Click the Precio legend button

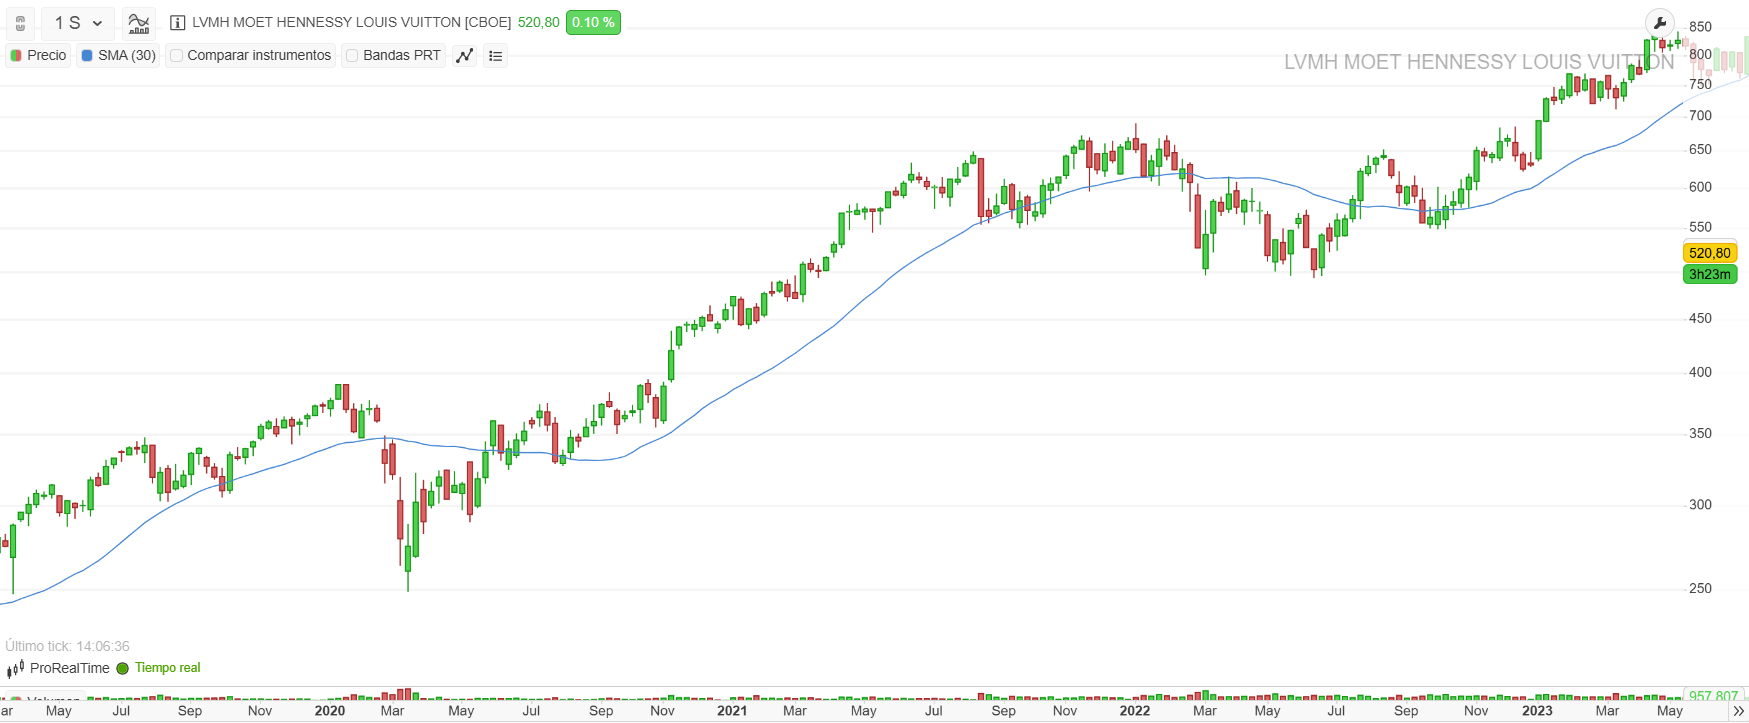pos(39,55)
